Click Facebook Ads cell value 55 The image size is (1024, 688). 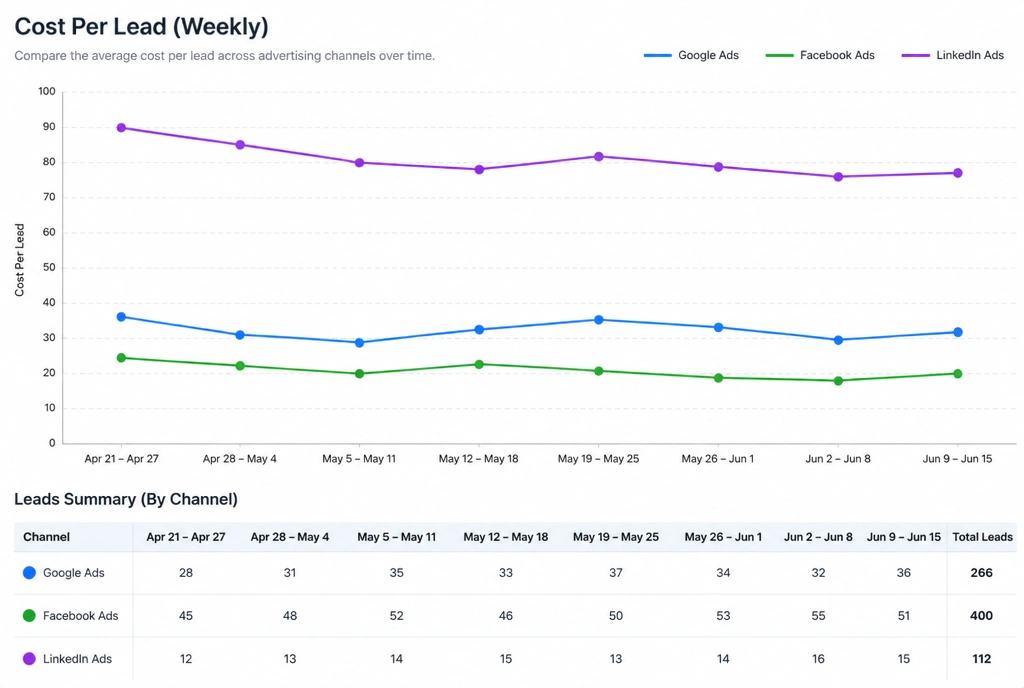click(x=818, y=616)
